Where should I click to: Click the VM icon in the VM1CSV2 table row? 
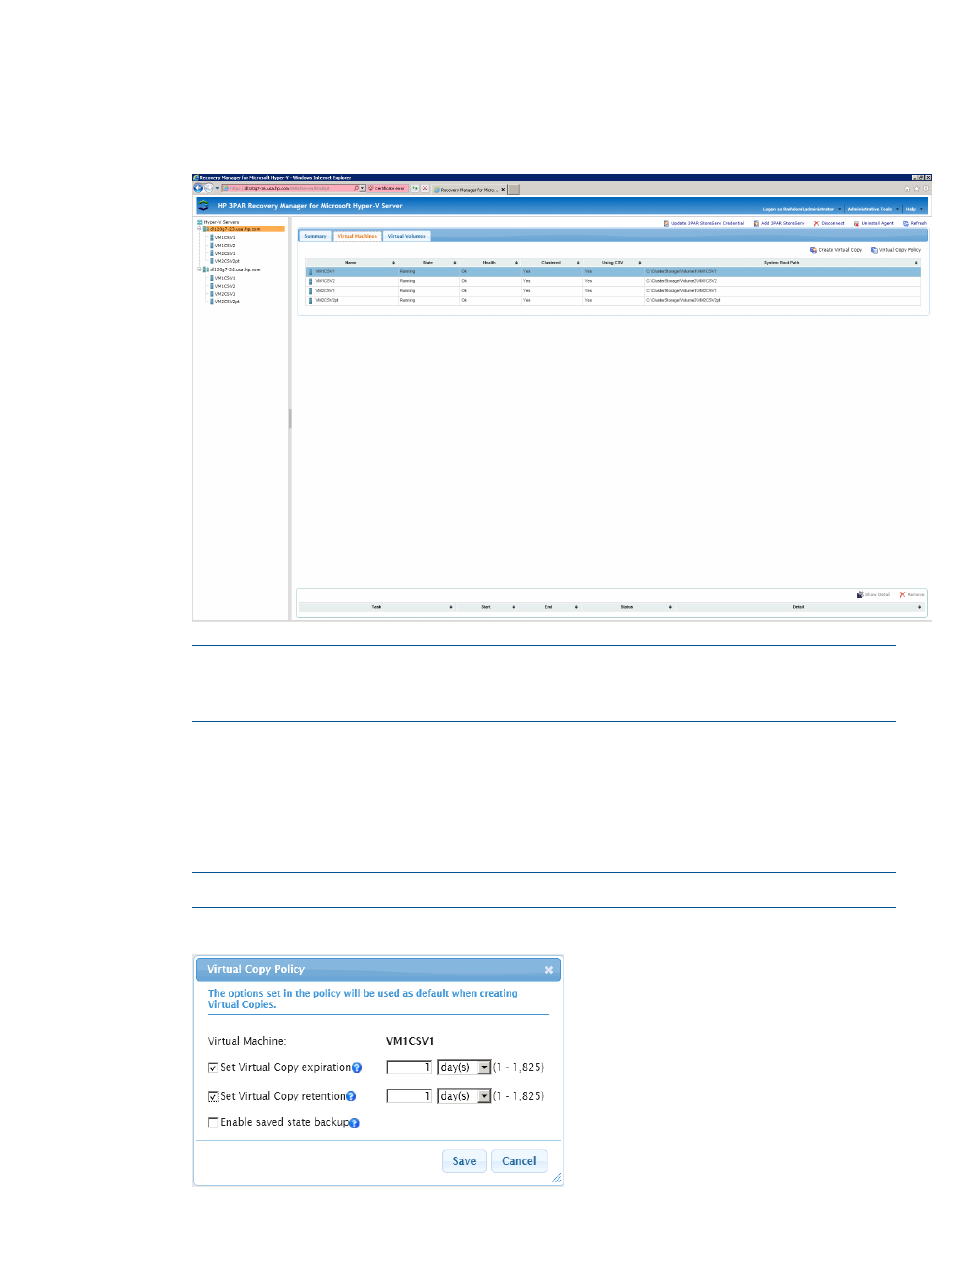coord(310,281)
